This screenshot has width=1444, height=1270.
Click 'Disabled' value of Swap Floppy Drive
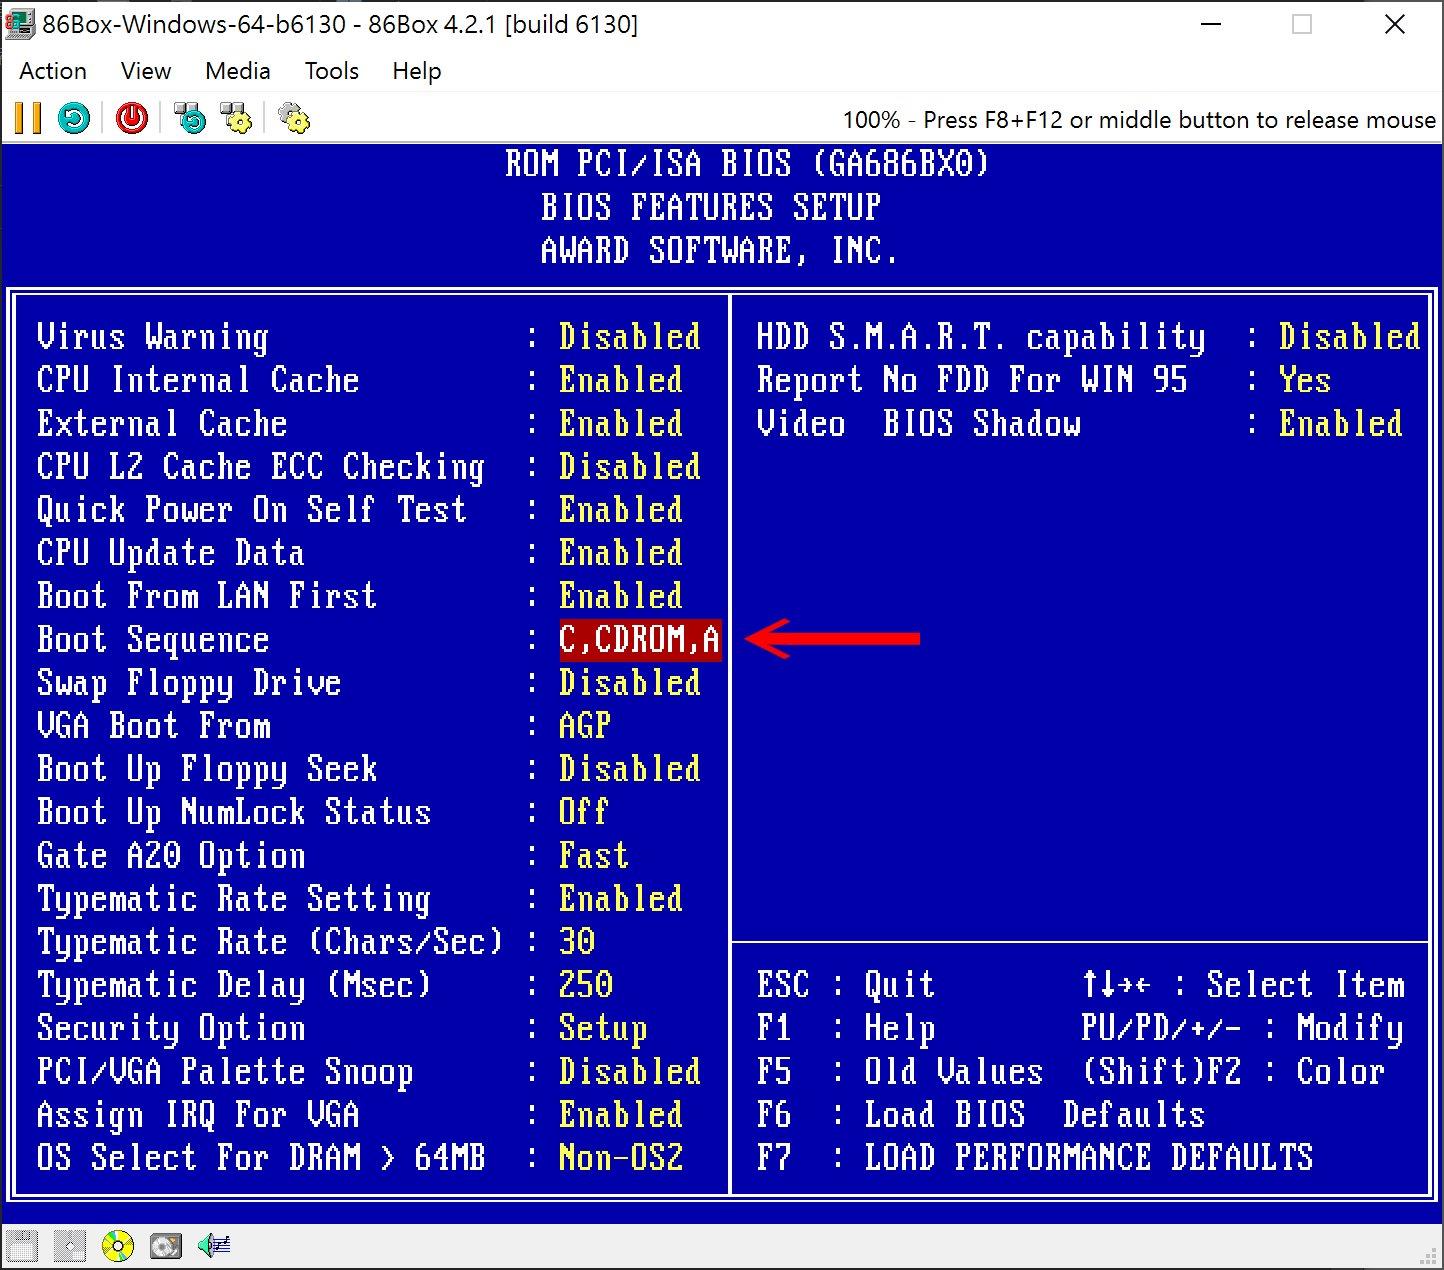(630, 682)
